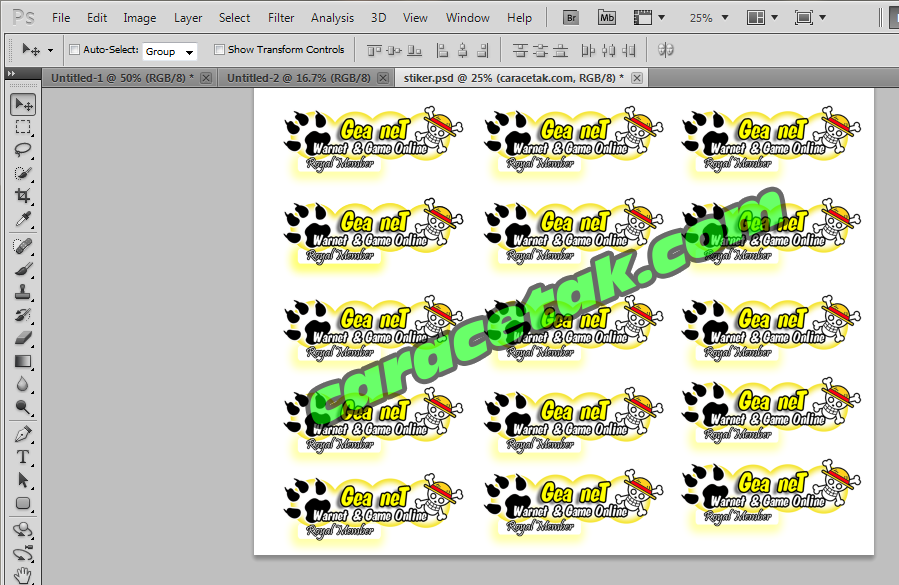Open the Help menu

519,18
